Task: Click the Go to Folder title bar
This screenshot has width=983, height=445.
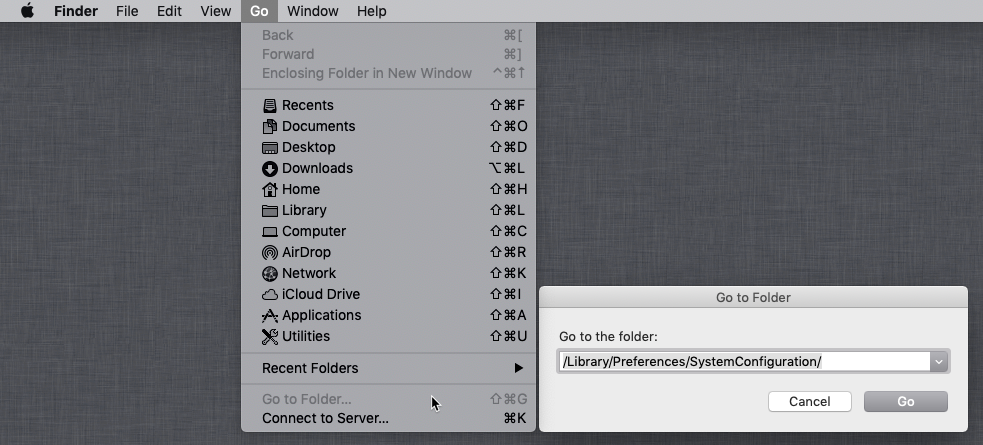Action: tap(753, 297)
